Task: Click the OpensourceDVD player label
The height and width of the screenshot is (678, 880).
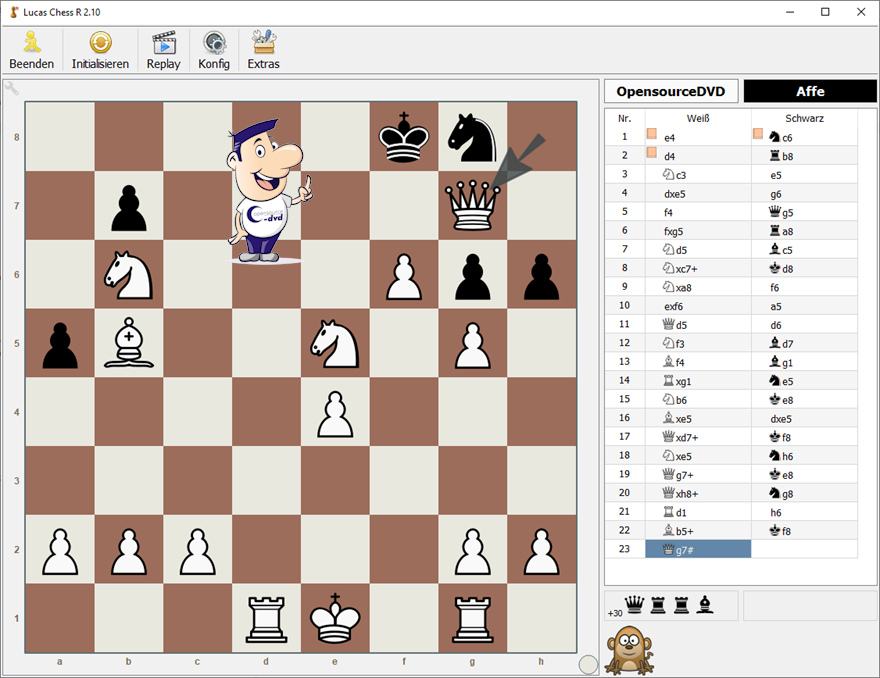Action: click(671, 91)
